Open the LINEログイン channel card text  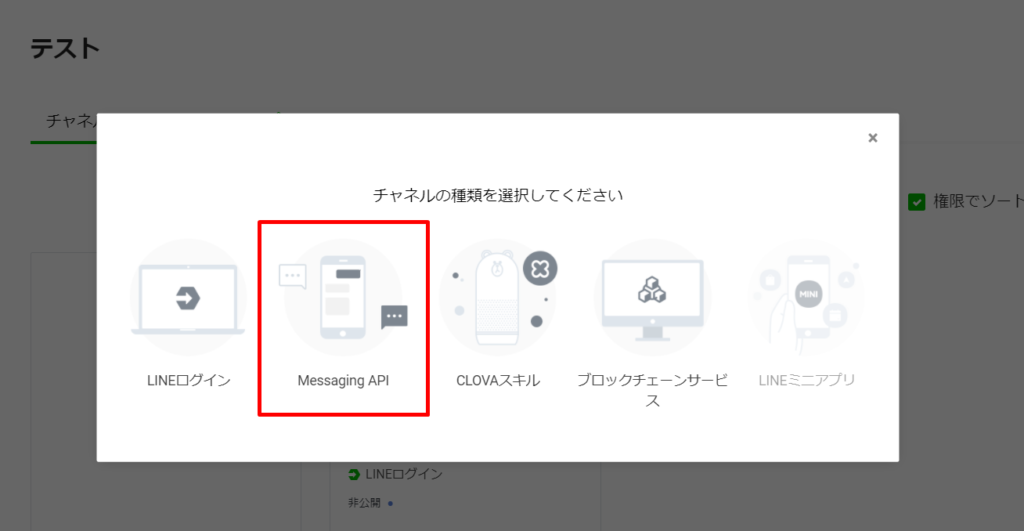404,474
